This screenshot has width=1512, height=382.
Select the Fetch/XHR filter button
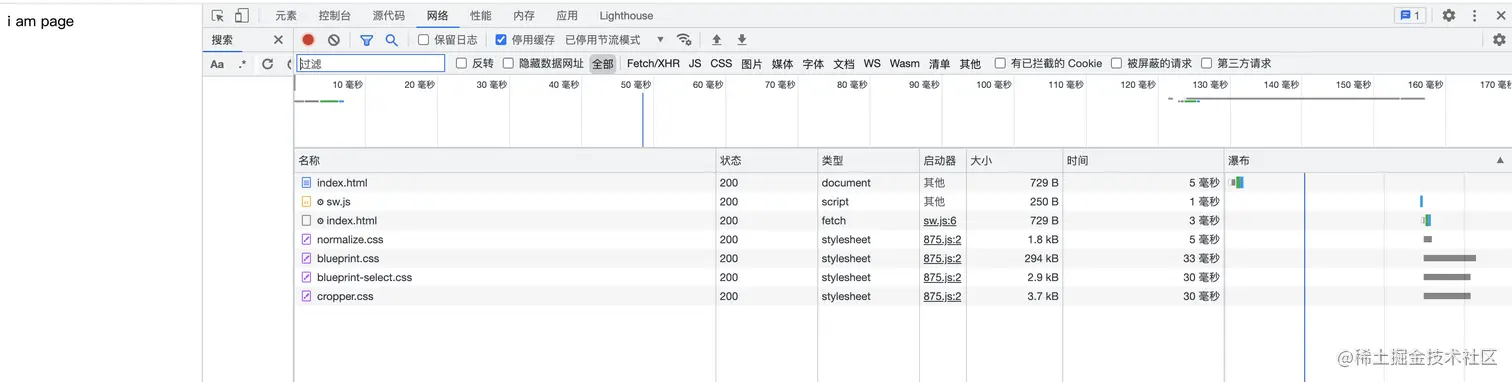[653, 63]
